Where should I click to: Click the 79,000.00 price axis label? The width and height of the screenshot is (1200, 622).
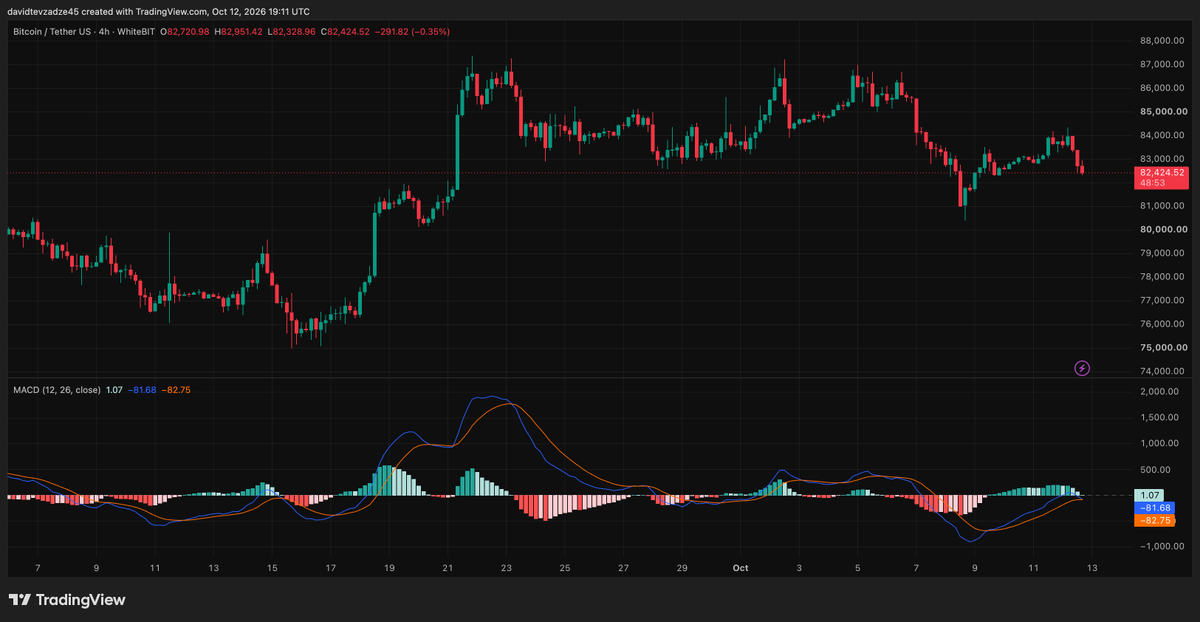pyautogui.click(x=1162, y=253)
